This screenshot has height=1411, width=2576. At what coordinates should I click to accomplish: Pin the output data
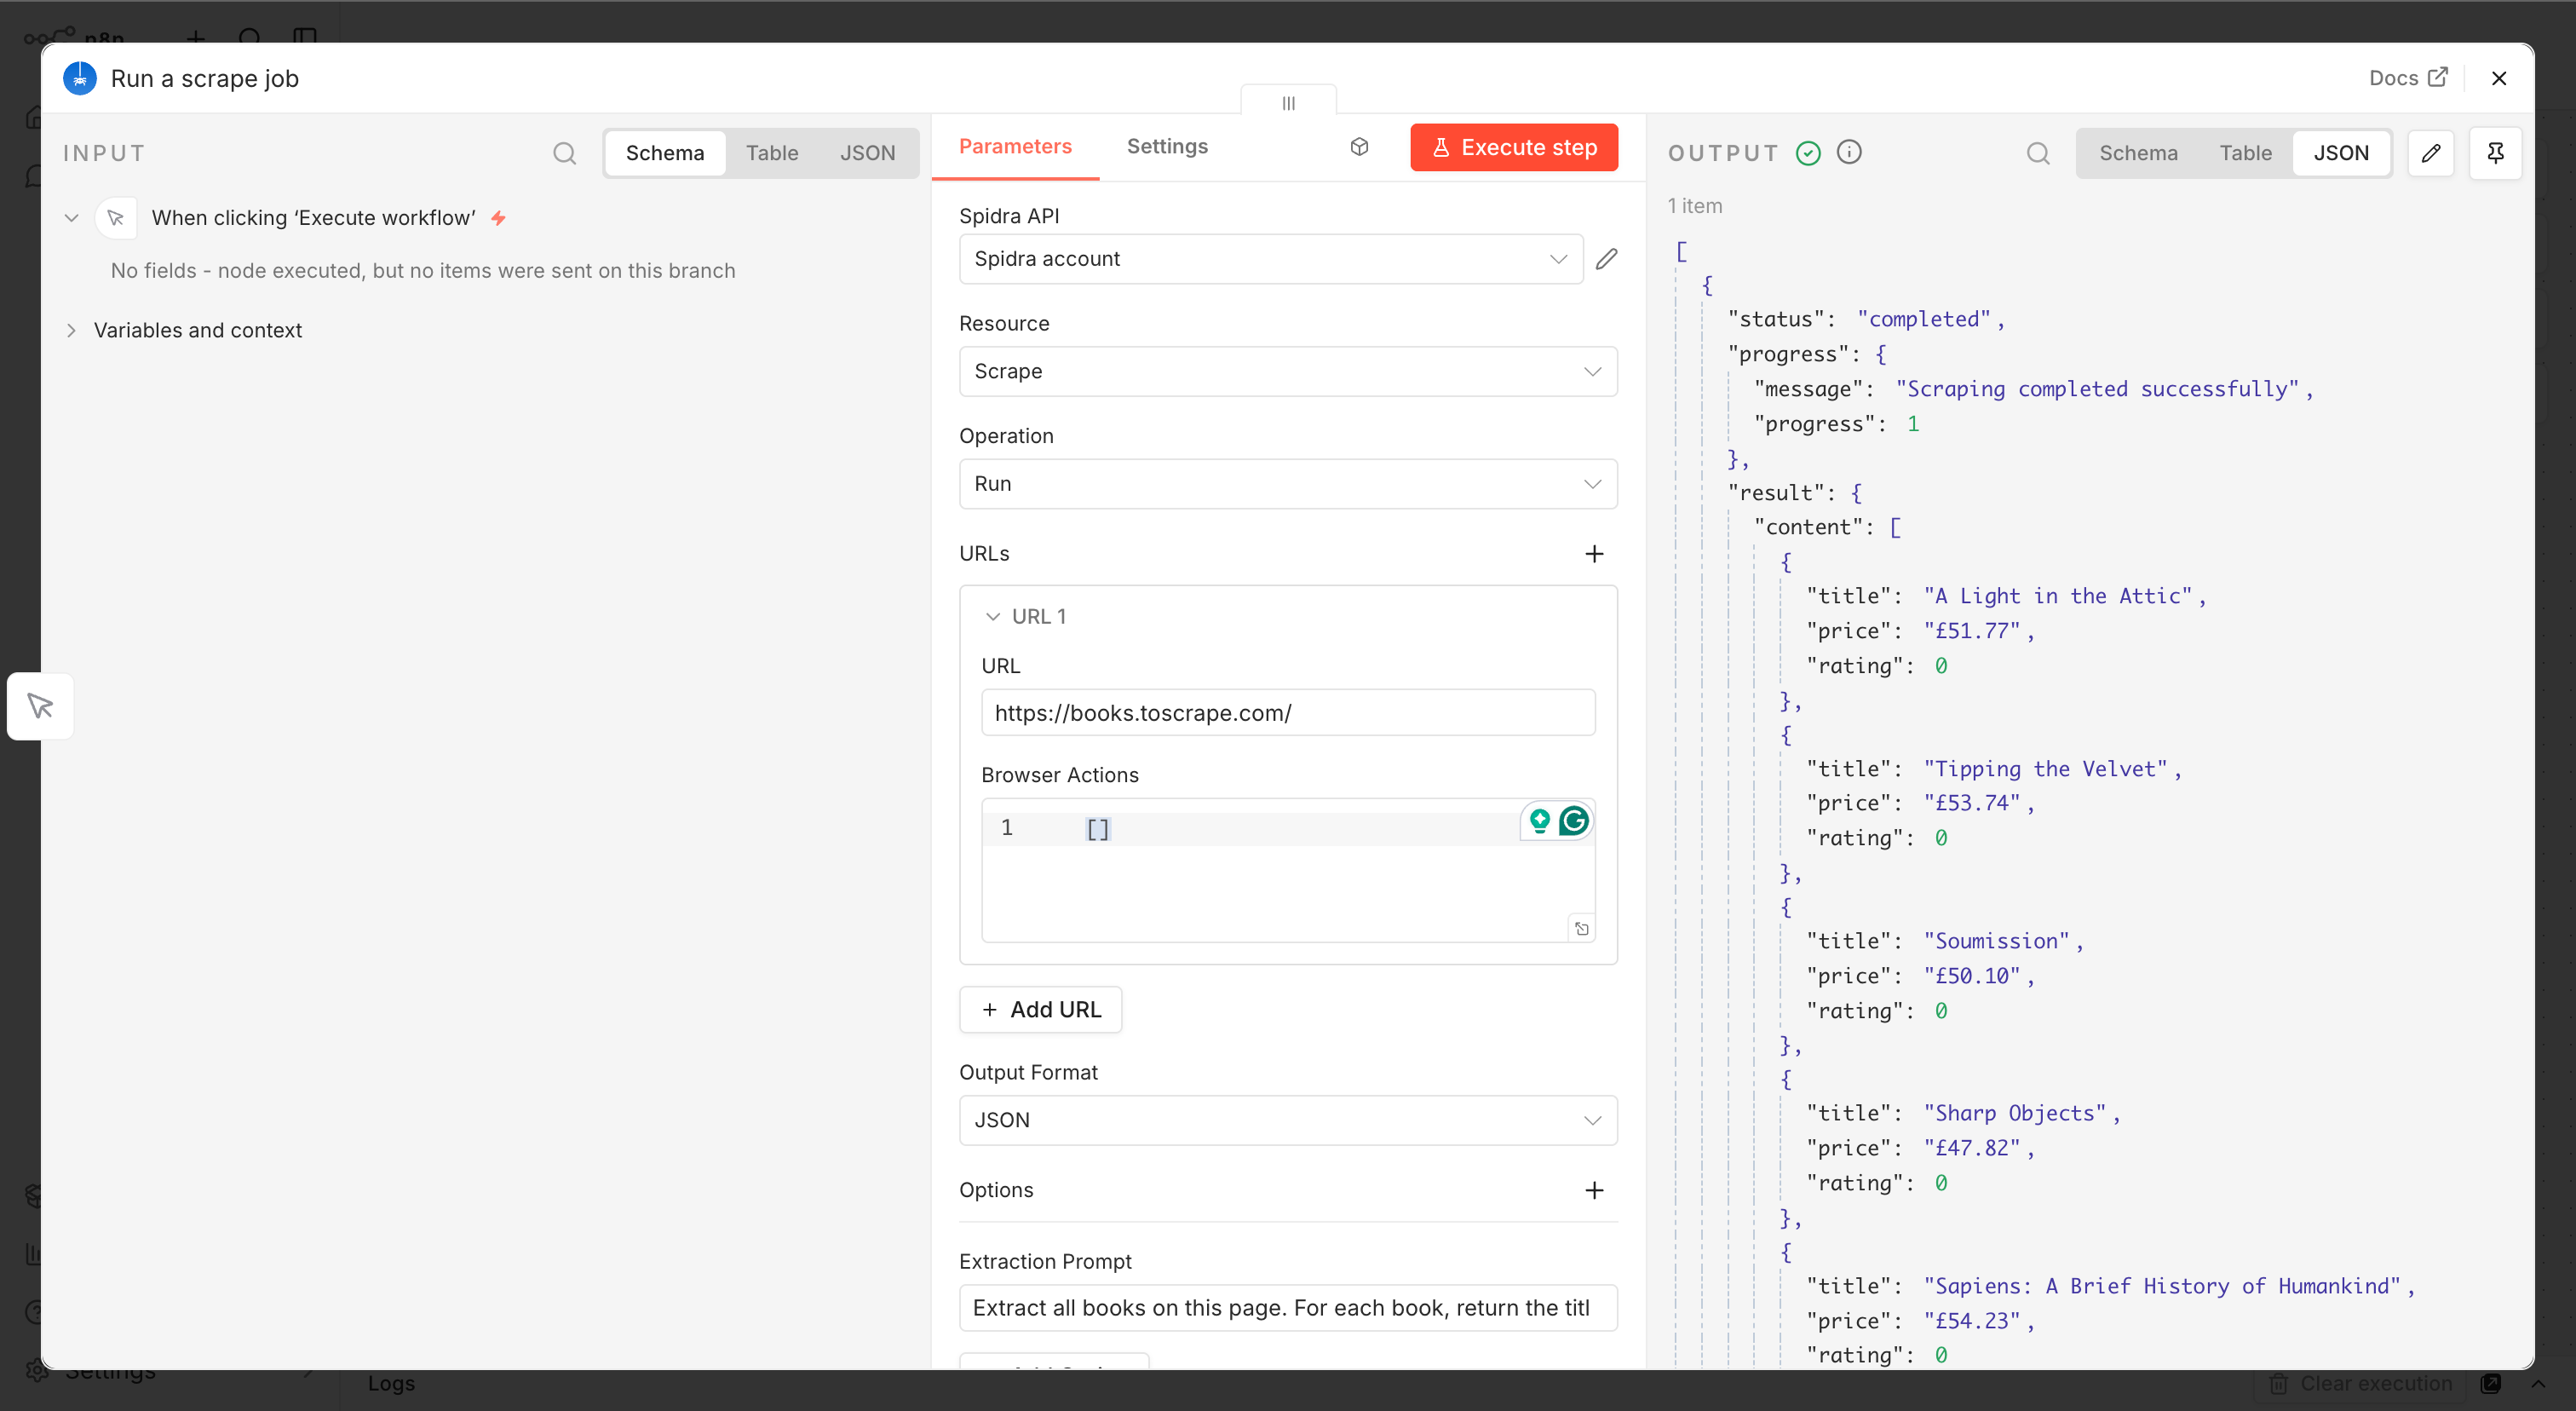(2495, 153)
